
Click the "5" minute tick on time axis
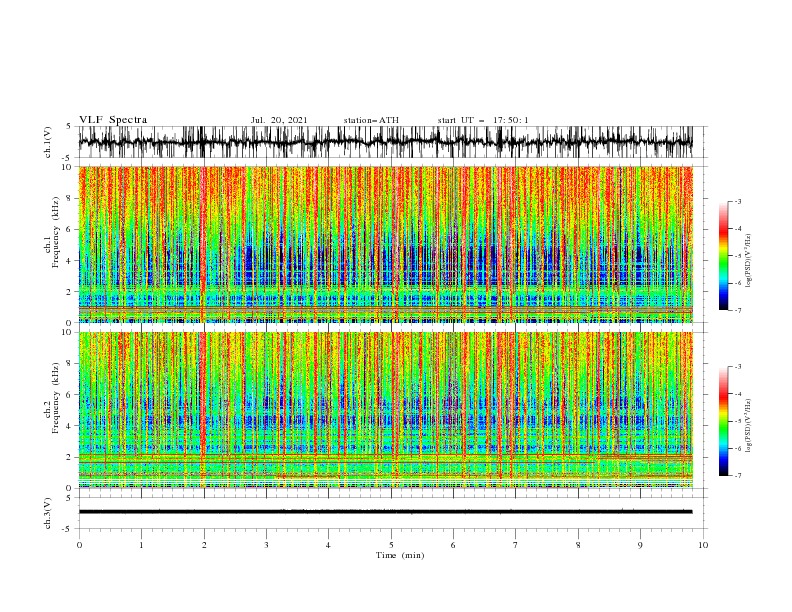tap(391, 545)
